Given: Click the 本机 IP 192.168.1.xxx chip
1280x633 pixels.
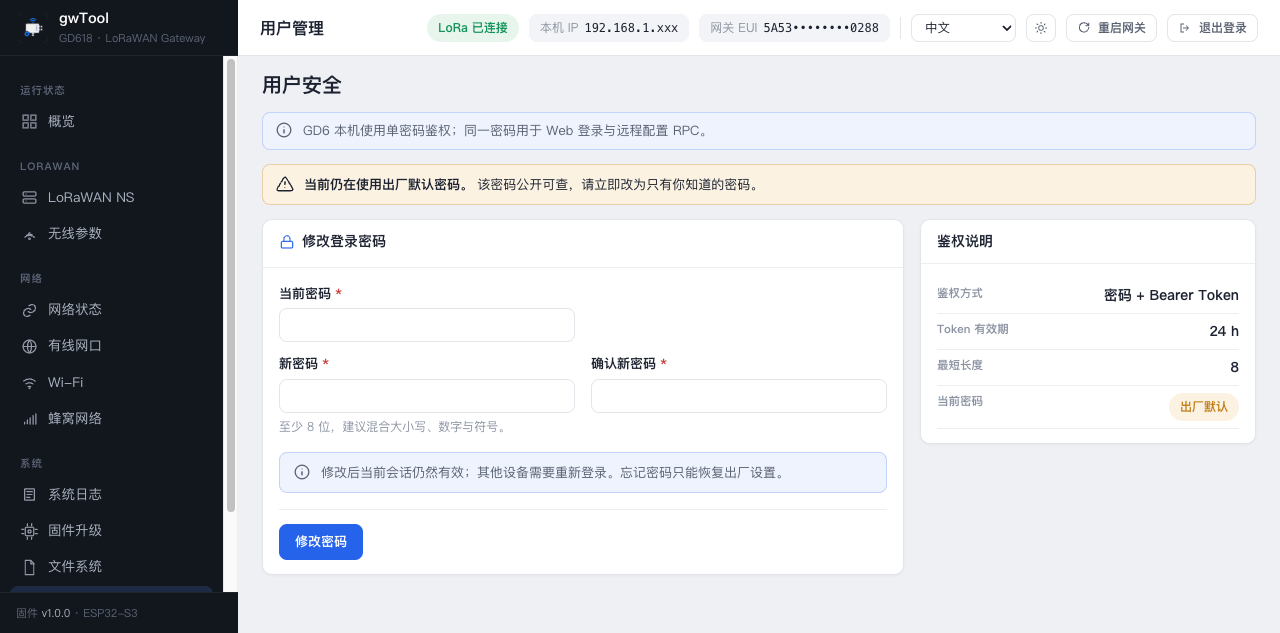Looking at the screenshot, I should tap(609, 28).
